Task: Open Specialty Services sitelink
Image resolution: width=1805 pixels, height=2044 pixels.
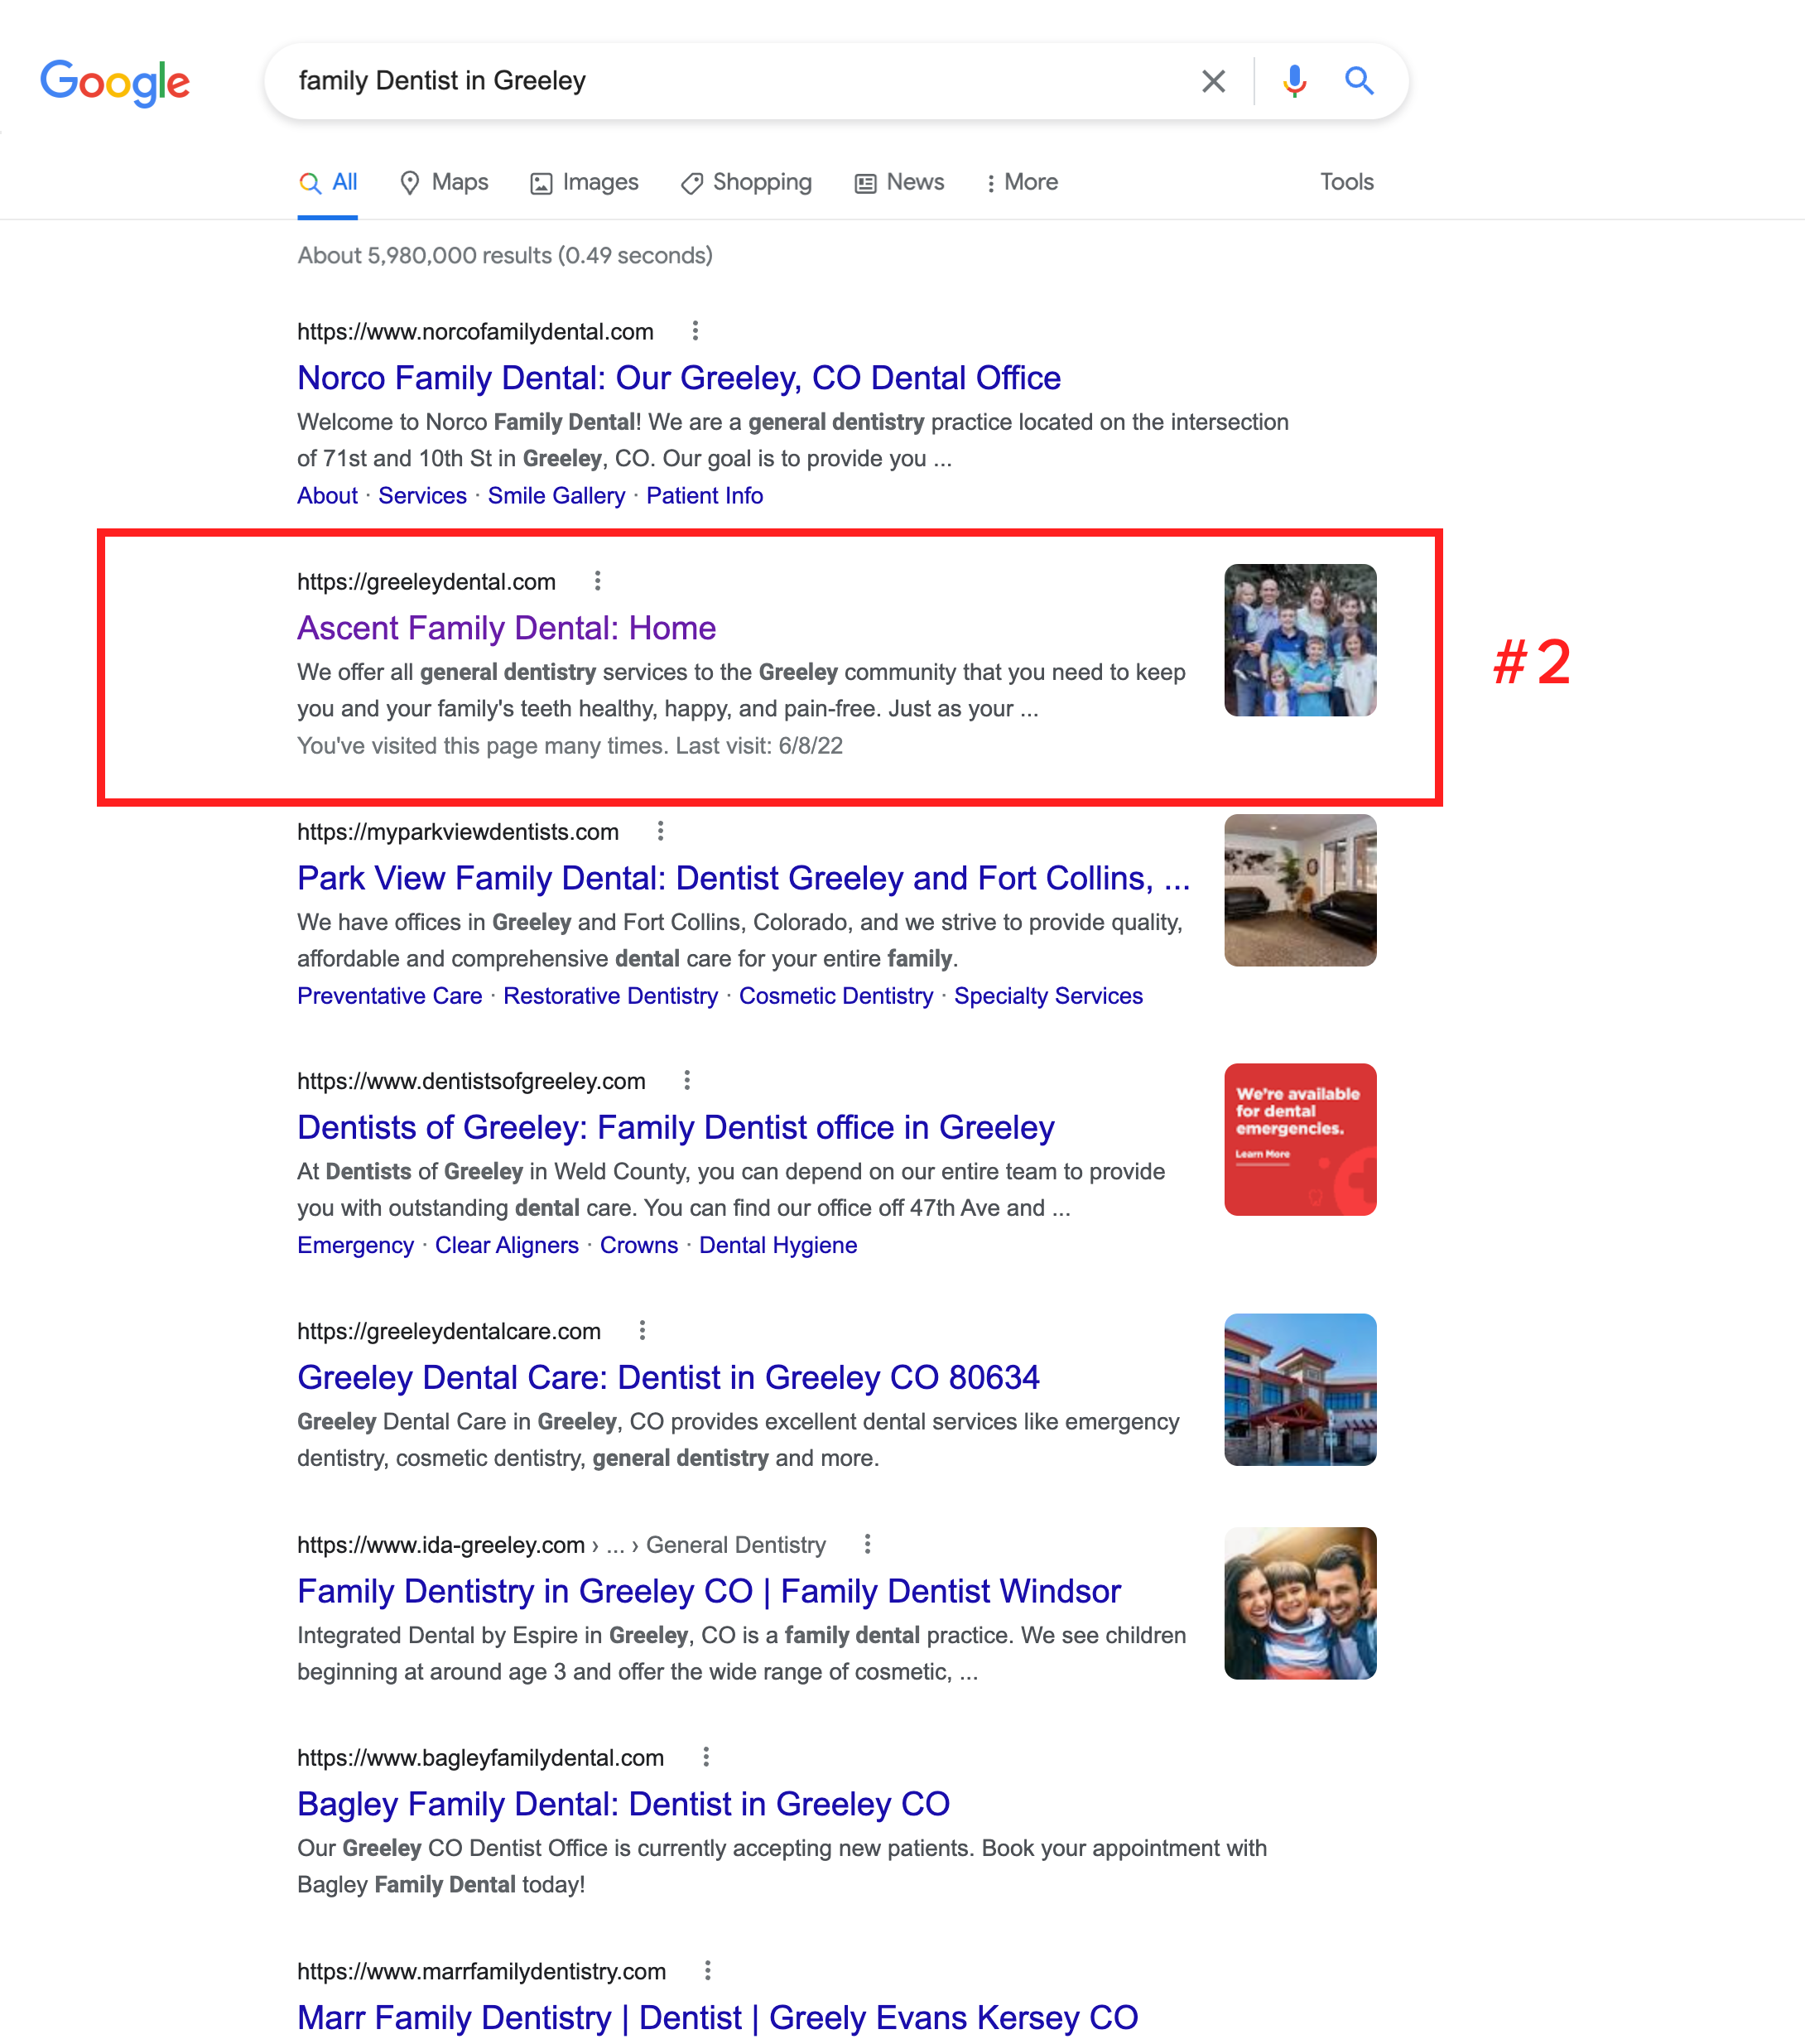Action: [1048, 996]
